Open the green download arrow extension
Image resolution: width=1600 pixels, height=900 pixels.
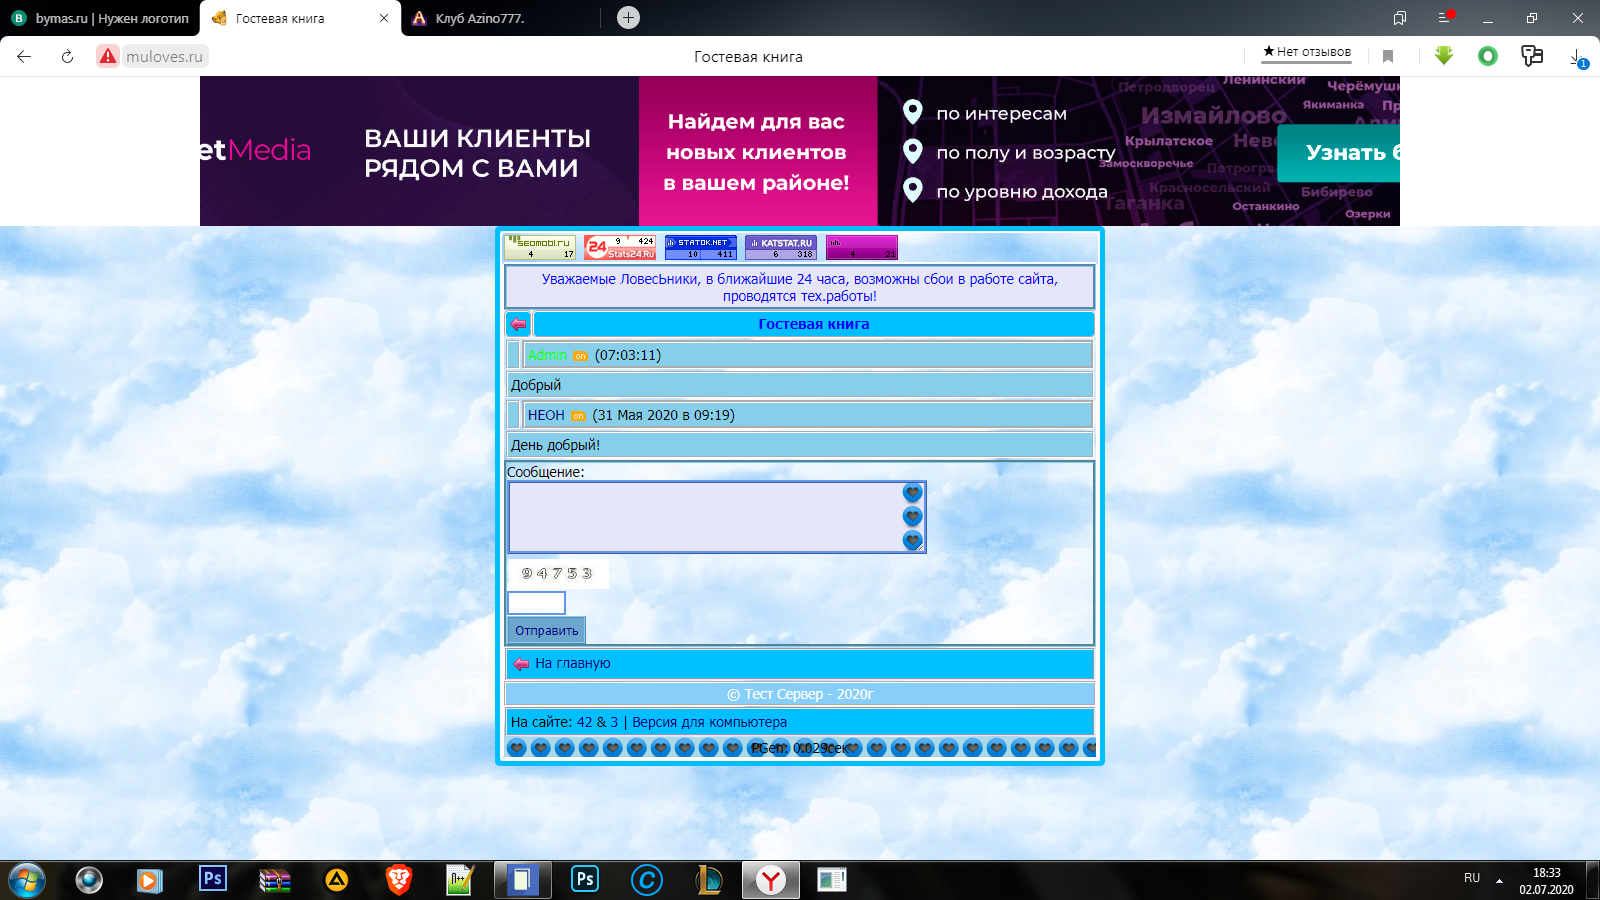pyautogui.click(x=1443, y=56)
